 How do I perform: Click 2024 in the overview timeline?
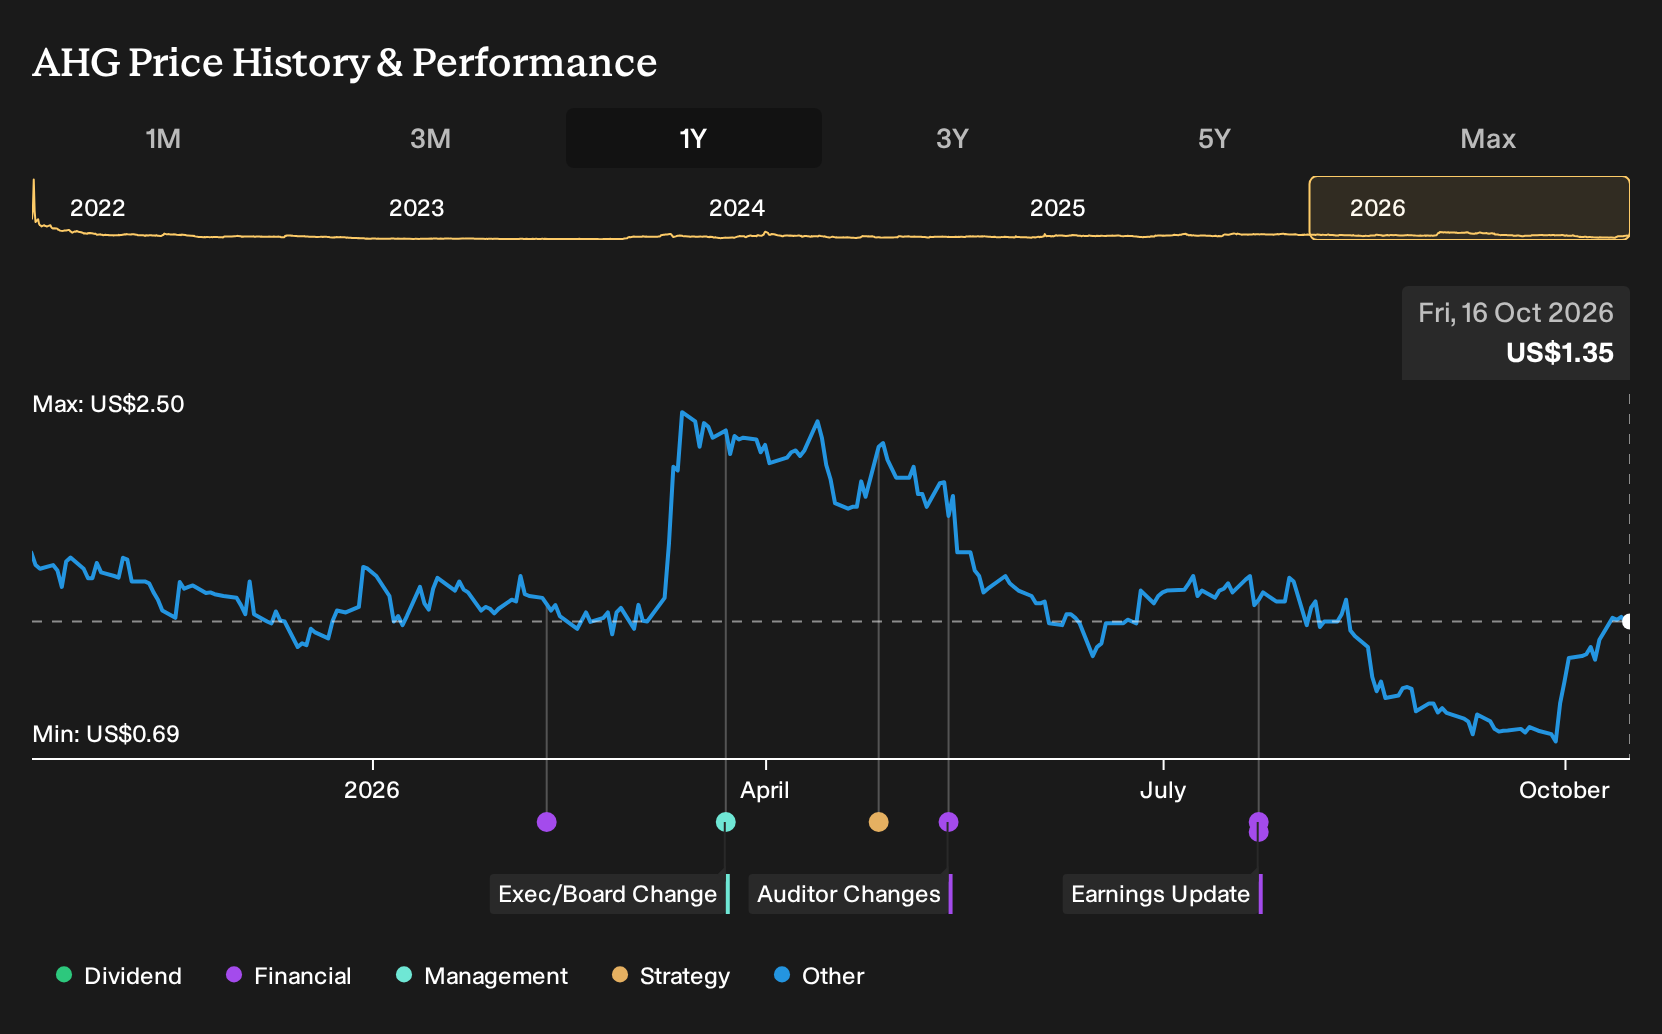(x=737, y=208)
